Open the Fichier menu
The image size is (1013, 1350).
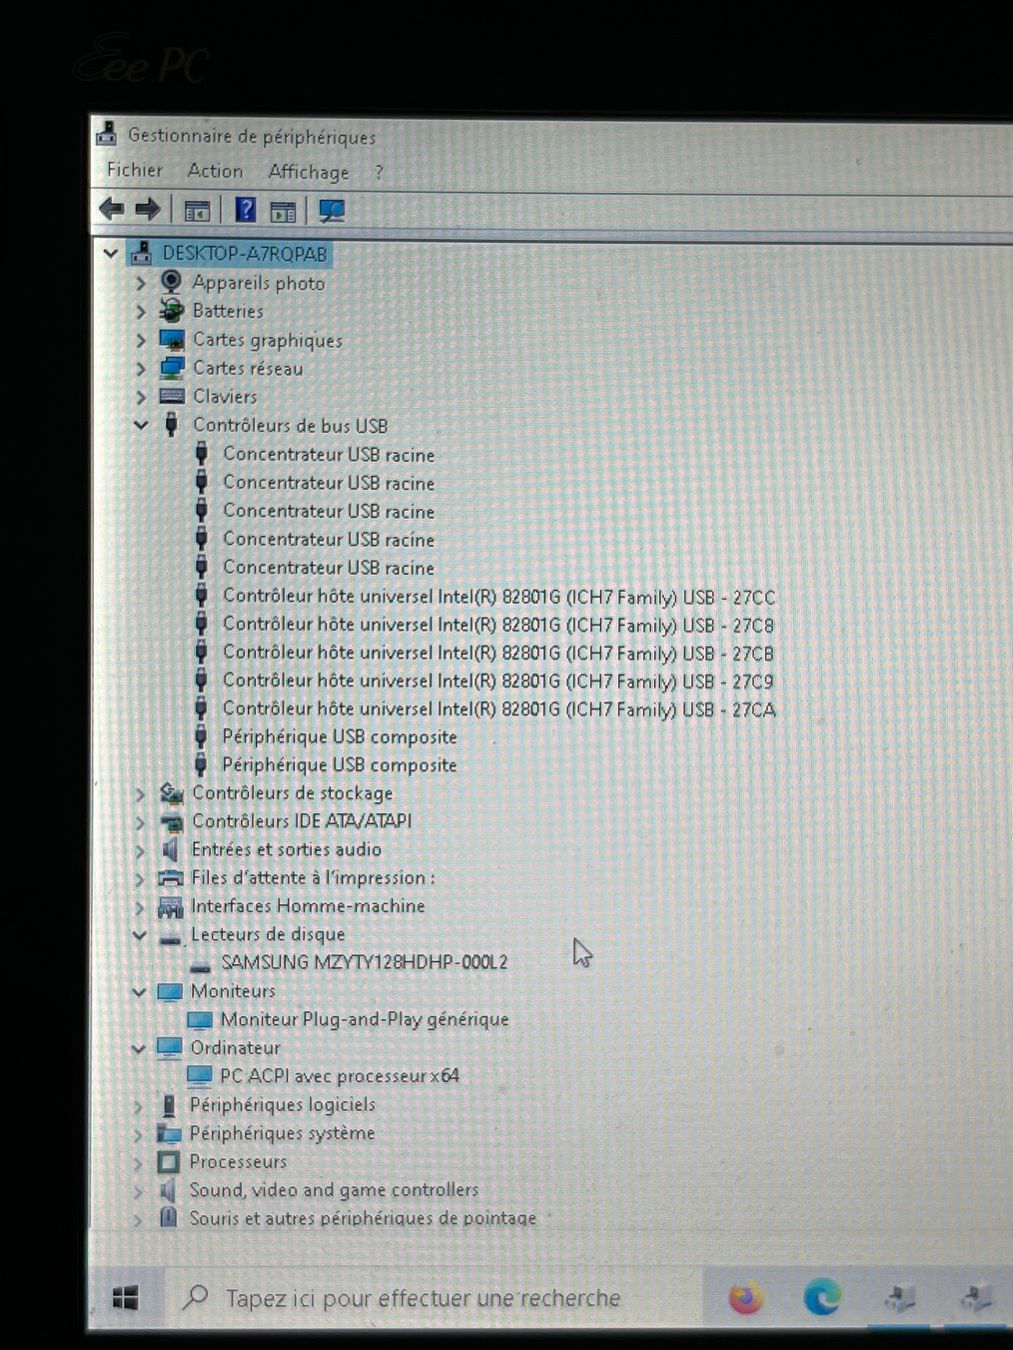pos(135,170)
